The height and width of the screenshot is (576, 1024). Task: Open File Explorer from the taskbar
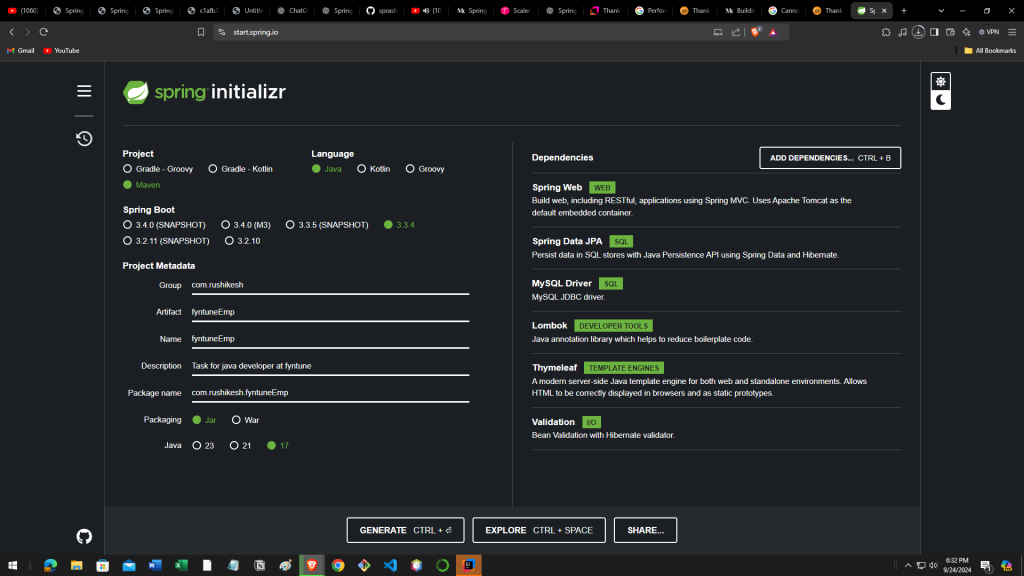(76, 566)
